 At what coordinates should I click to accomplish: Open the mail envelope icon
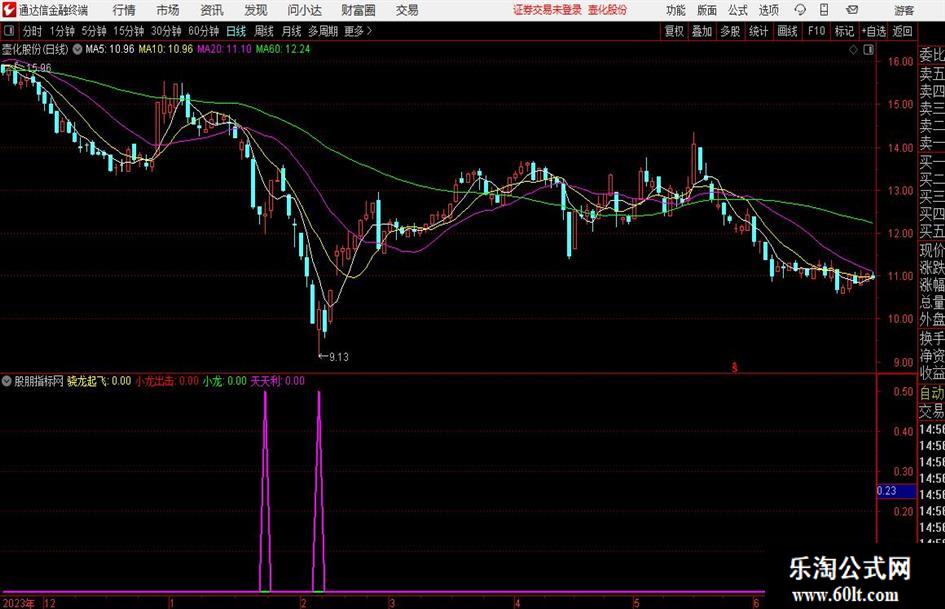pyautogui.click(x=852, y=10)
